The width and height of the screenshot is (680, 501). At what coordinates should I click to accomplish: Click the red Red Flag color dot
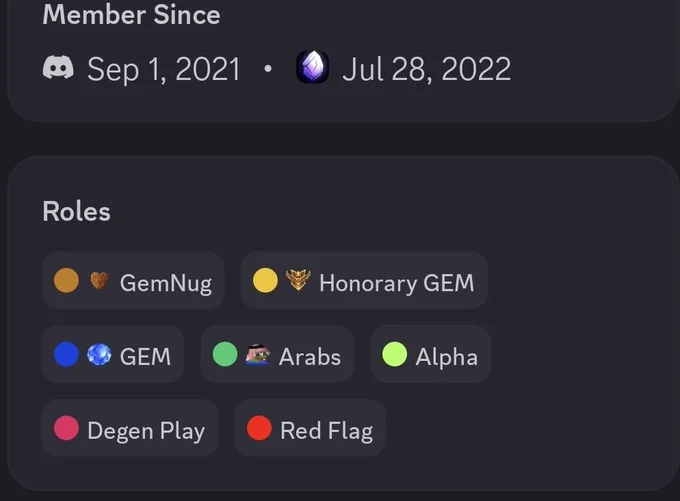pyautogui.click(x=259, y=428)
